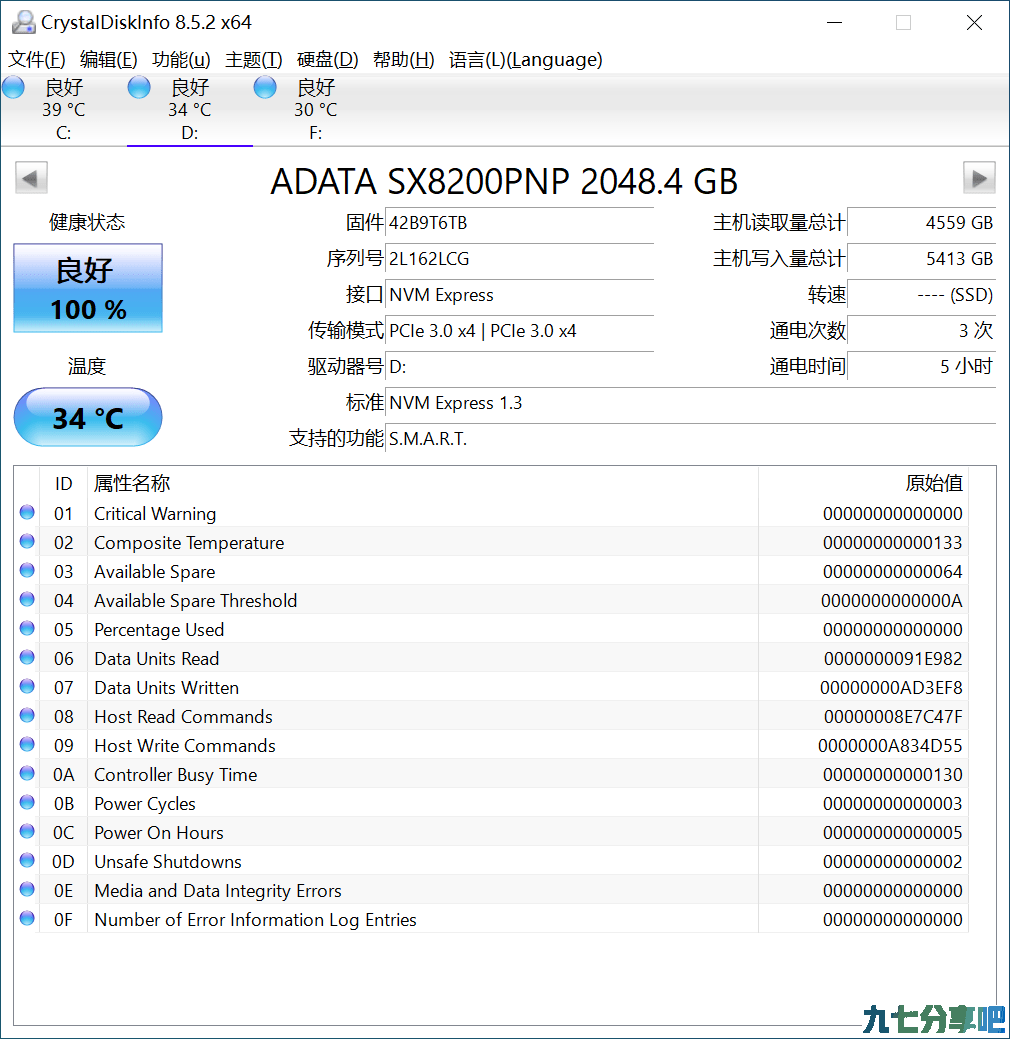This screenshot has height=1039, width=1010.
Task: Click raw value 0000000A834D55
Action: (x=890, y=745)
